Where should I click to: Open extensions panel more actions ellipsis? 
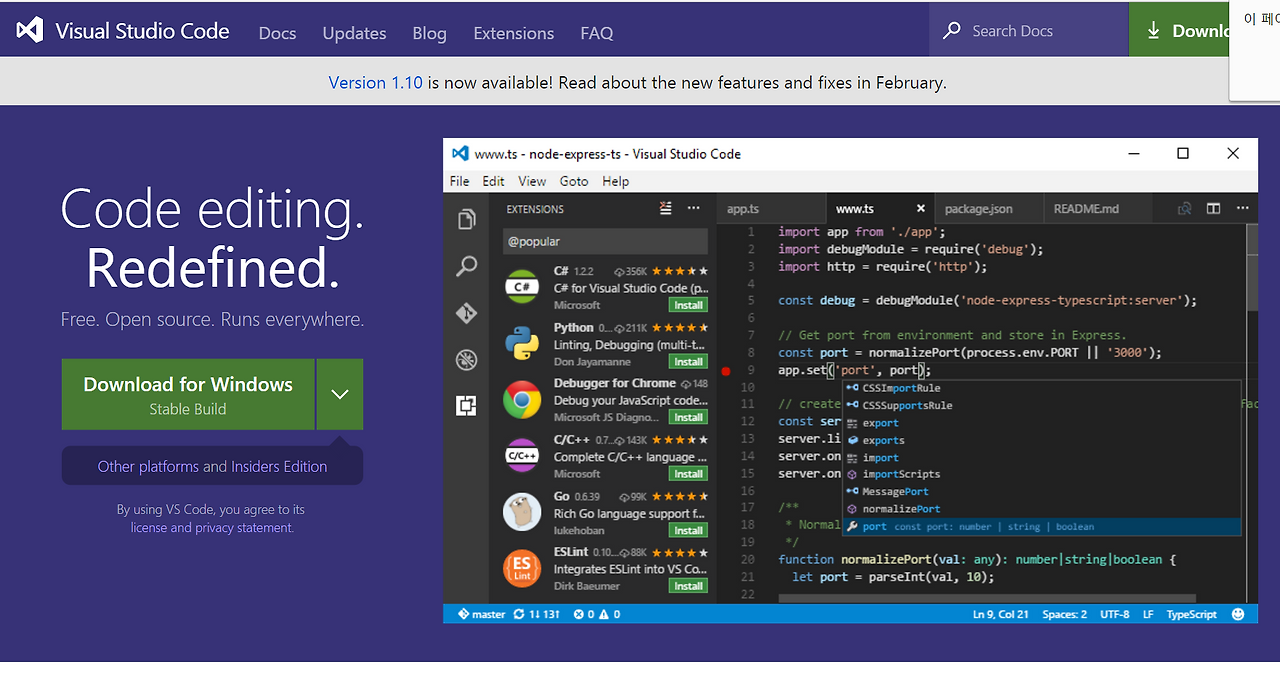[694, 208]
